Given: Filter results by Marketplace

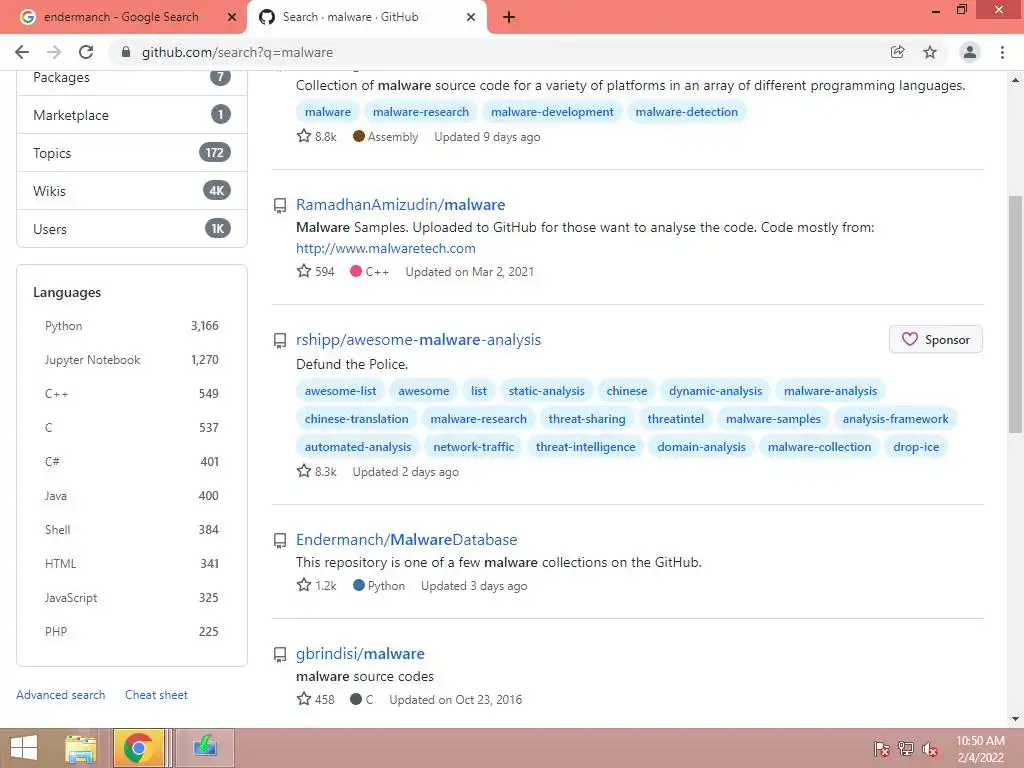Looking at the screenshot, I should (132, 115).
